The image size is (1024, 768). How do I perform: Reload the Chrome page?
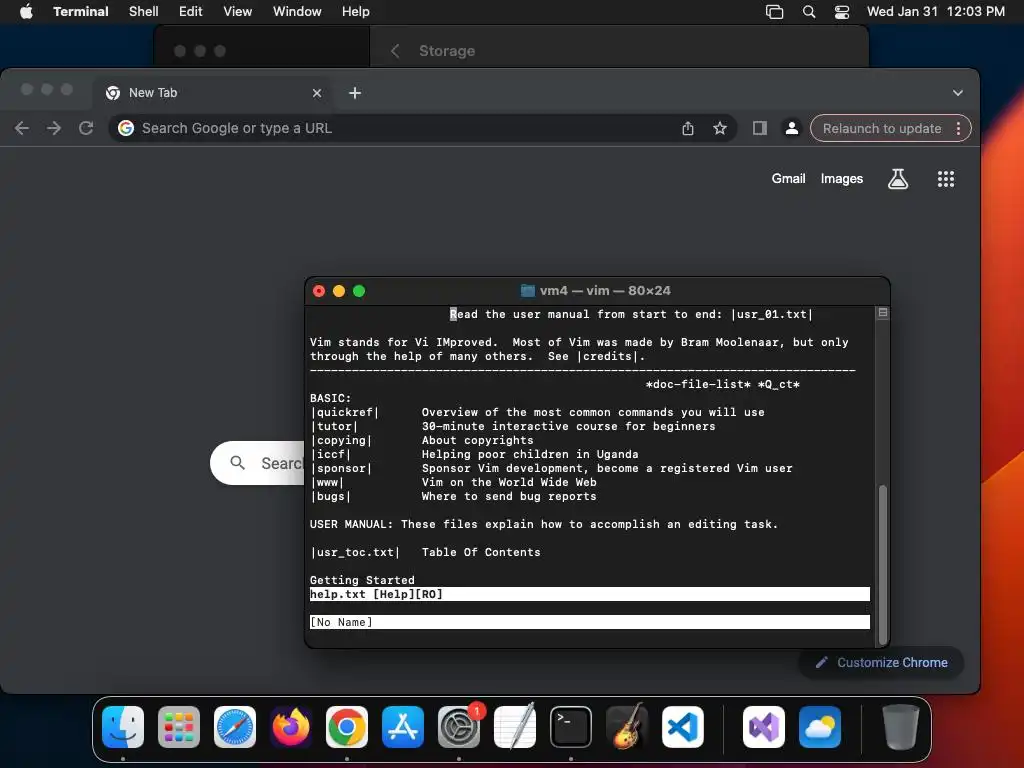pos(86,128)
